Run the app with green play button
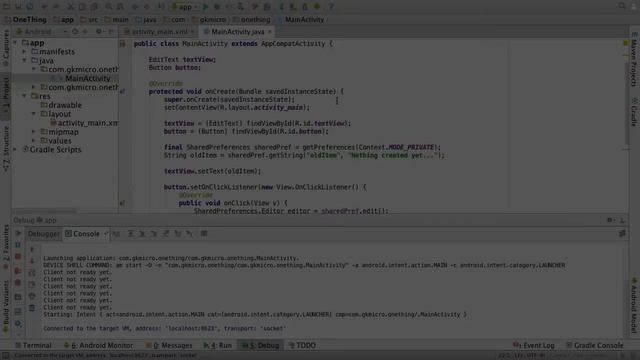The image size is (640, 360). coord(206,7)
